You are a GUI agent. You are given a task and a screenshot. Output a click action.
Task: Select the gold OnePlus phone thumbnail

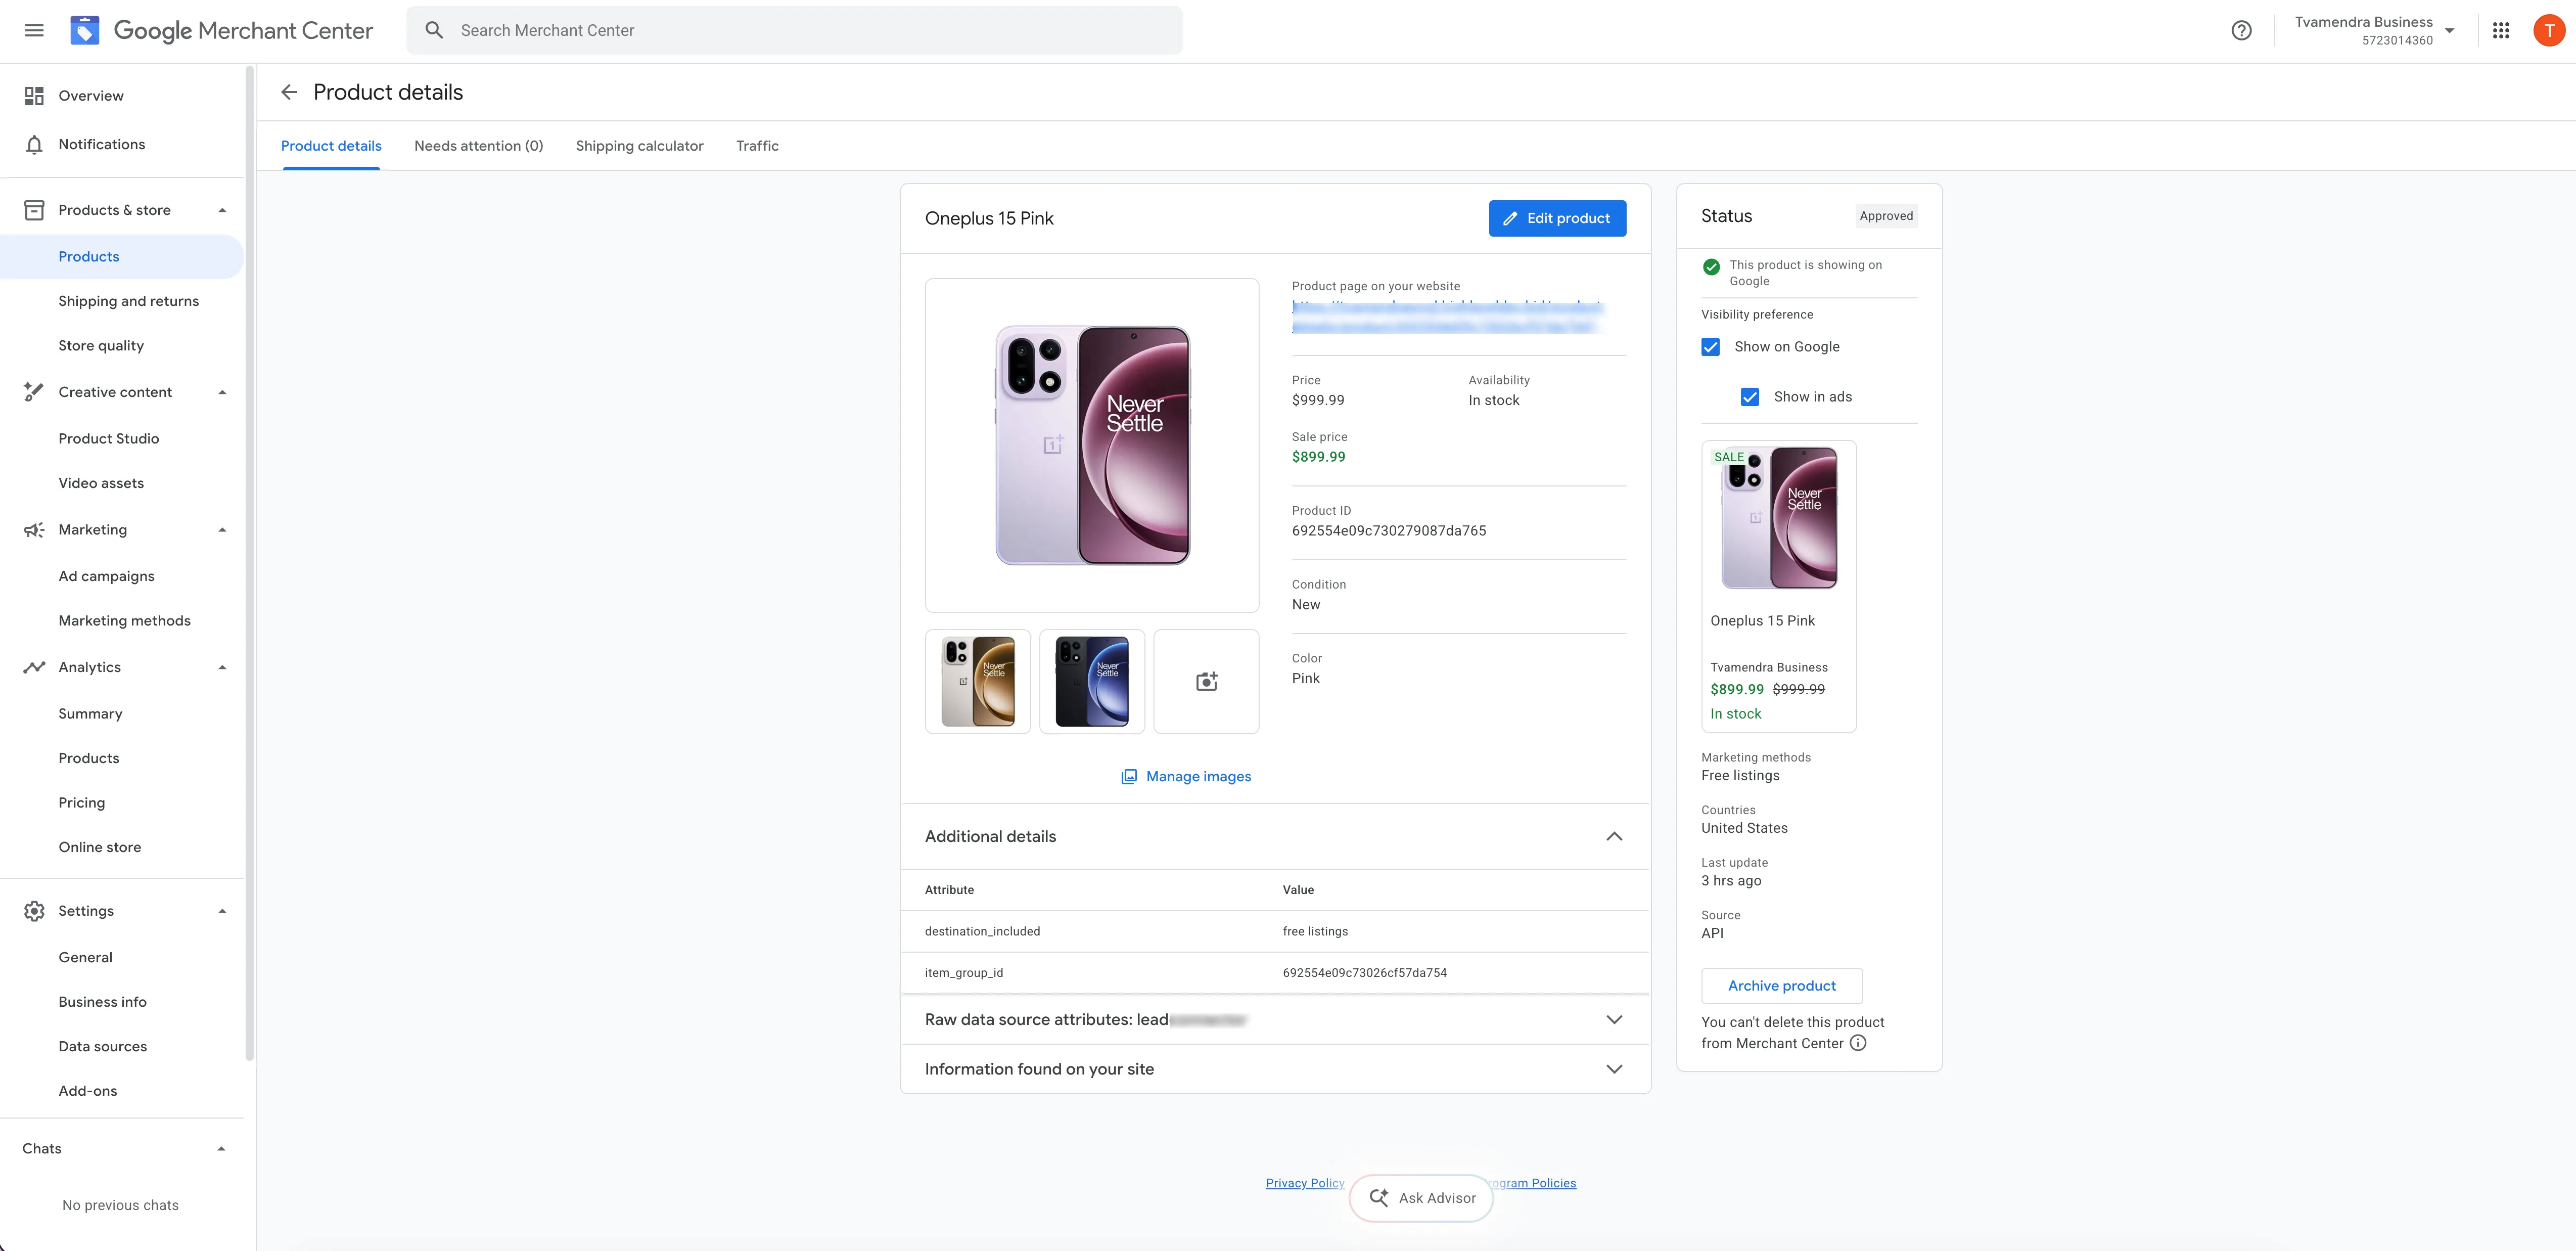[x=978, y=681]
